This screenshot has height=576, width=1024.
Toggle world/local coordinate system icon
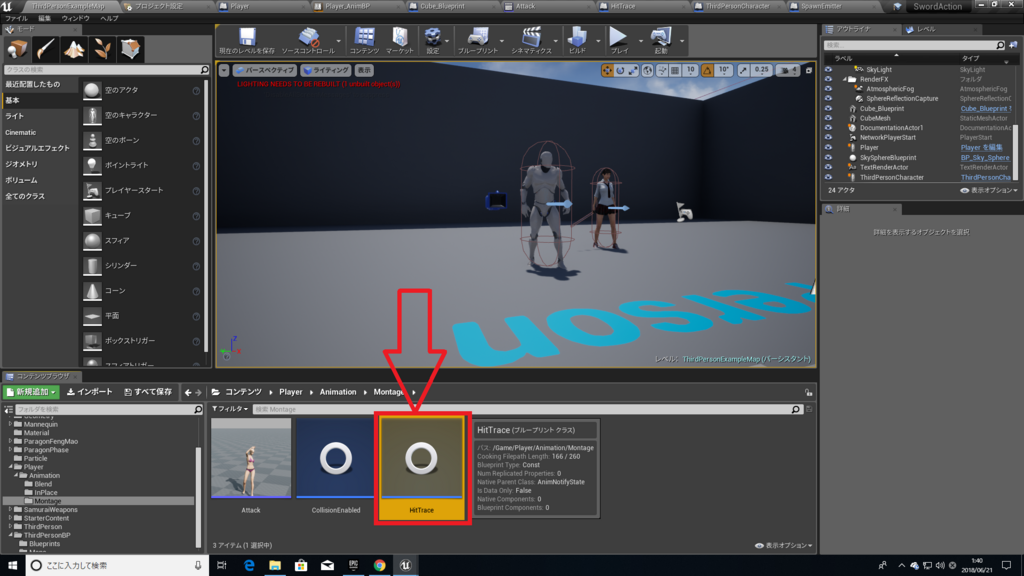pyautogui.click(x=647, y=70)
